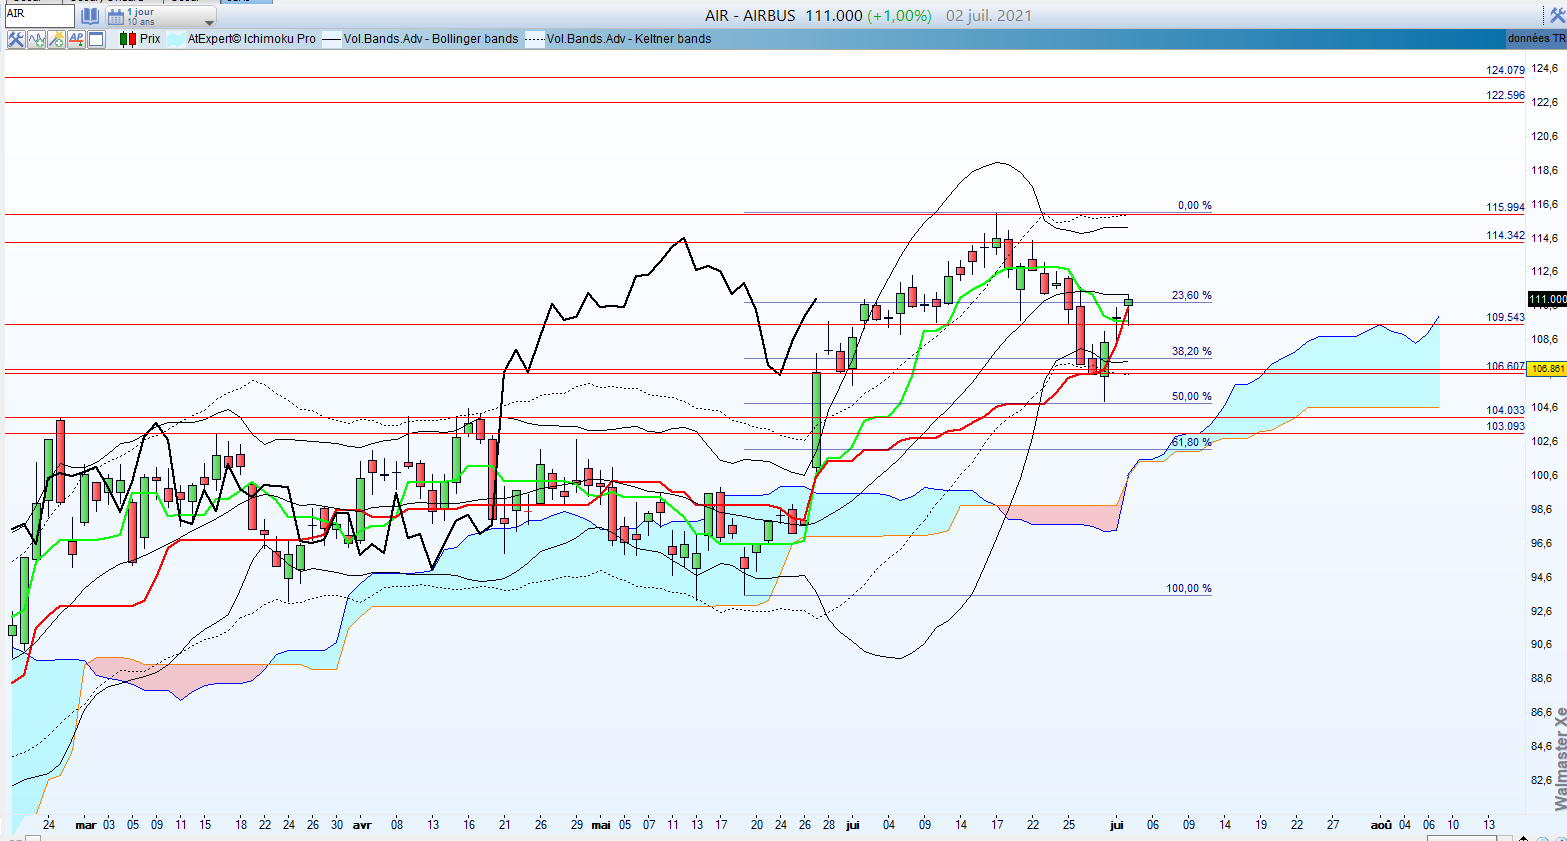
Task: Click the (+1,00%) change value in title
Action: point(899,15)
